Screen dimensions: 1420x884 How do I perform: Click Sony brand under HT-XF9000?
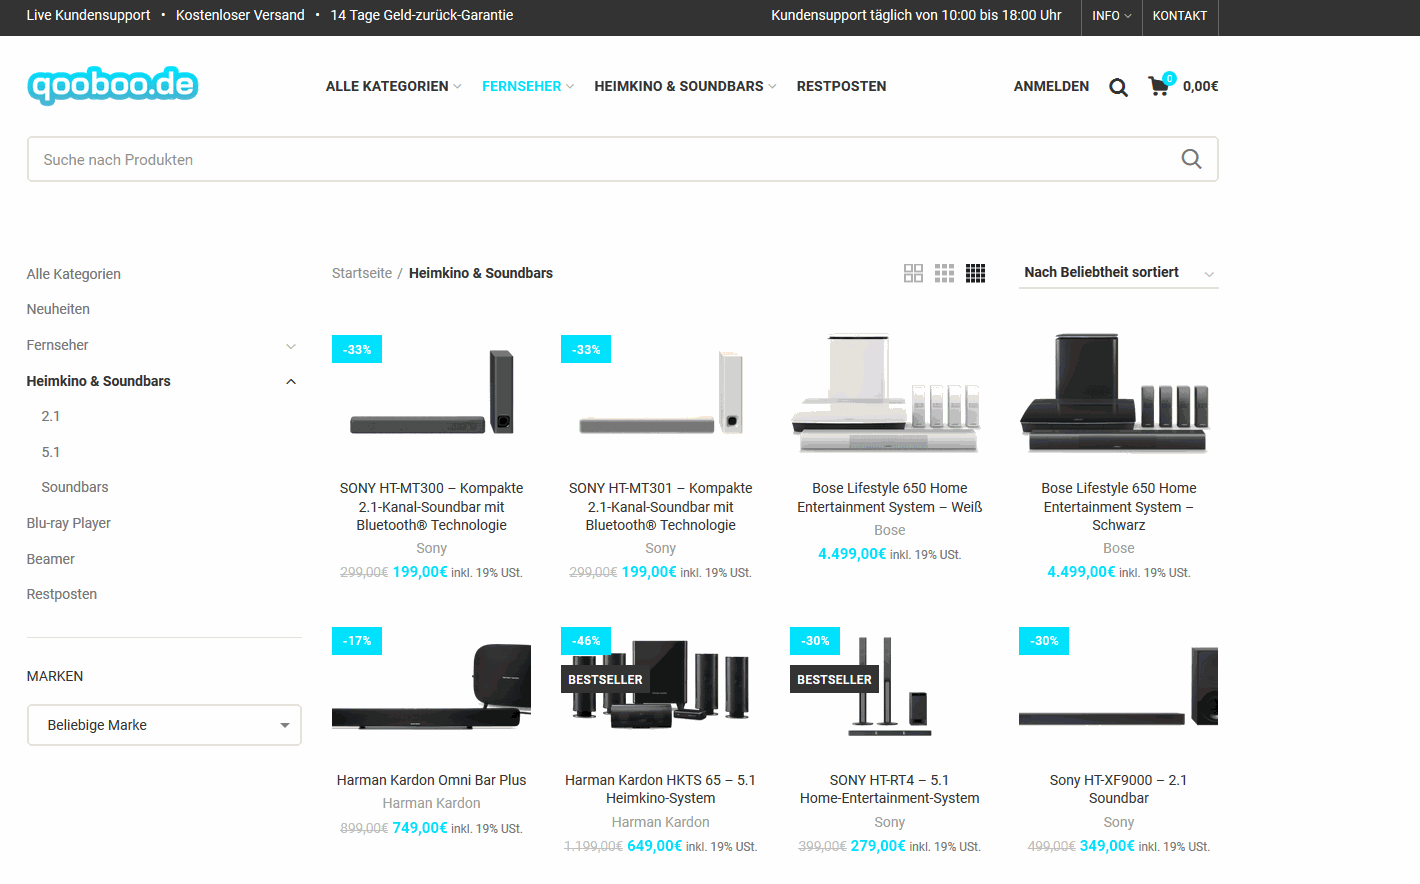[x=1118, y=822]
